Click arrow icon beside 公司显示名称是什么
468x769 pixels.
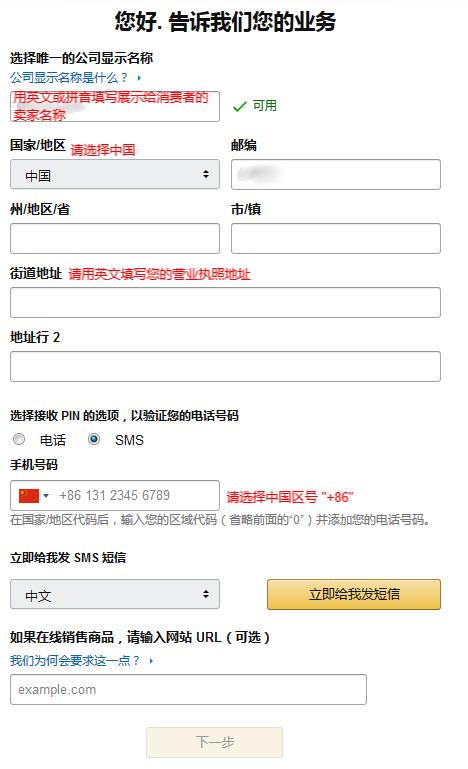[x=139, y=78]
